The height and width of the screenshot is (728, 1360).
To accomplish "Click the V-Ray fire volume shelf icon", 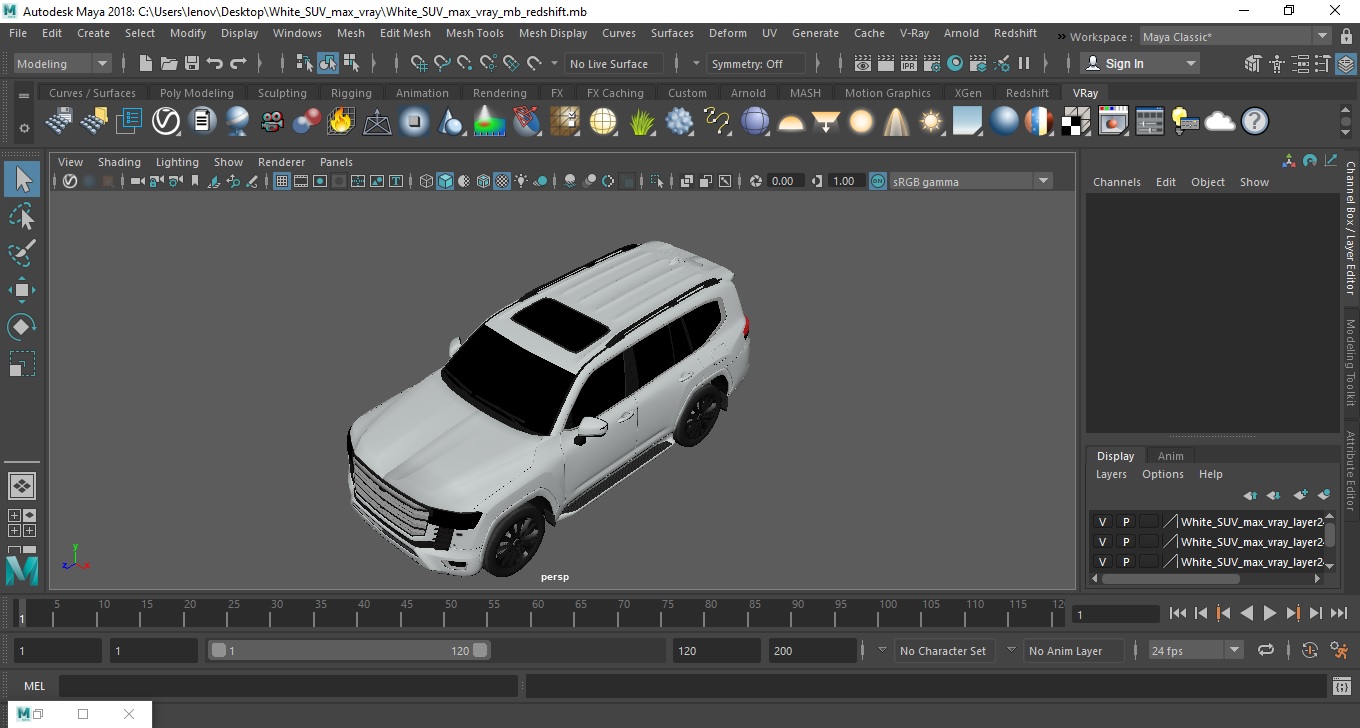I will coord(341,122).
